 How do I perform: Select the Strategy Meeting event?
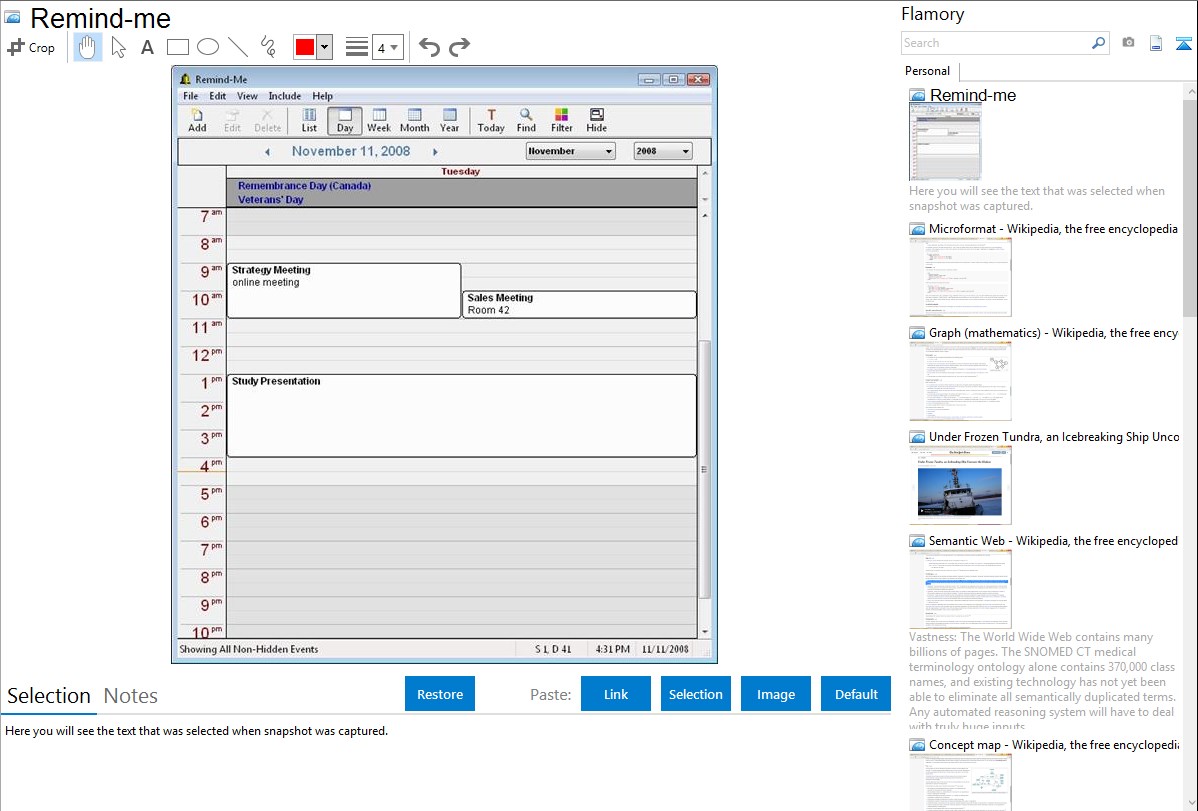pyautogui.click(x=344, y=290)
